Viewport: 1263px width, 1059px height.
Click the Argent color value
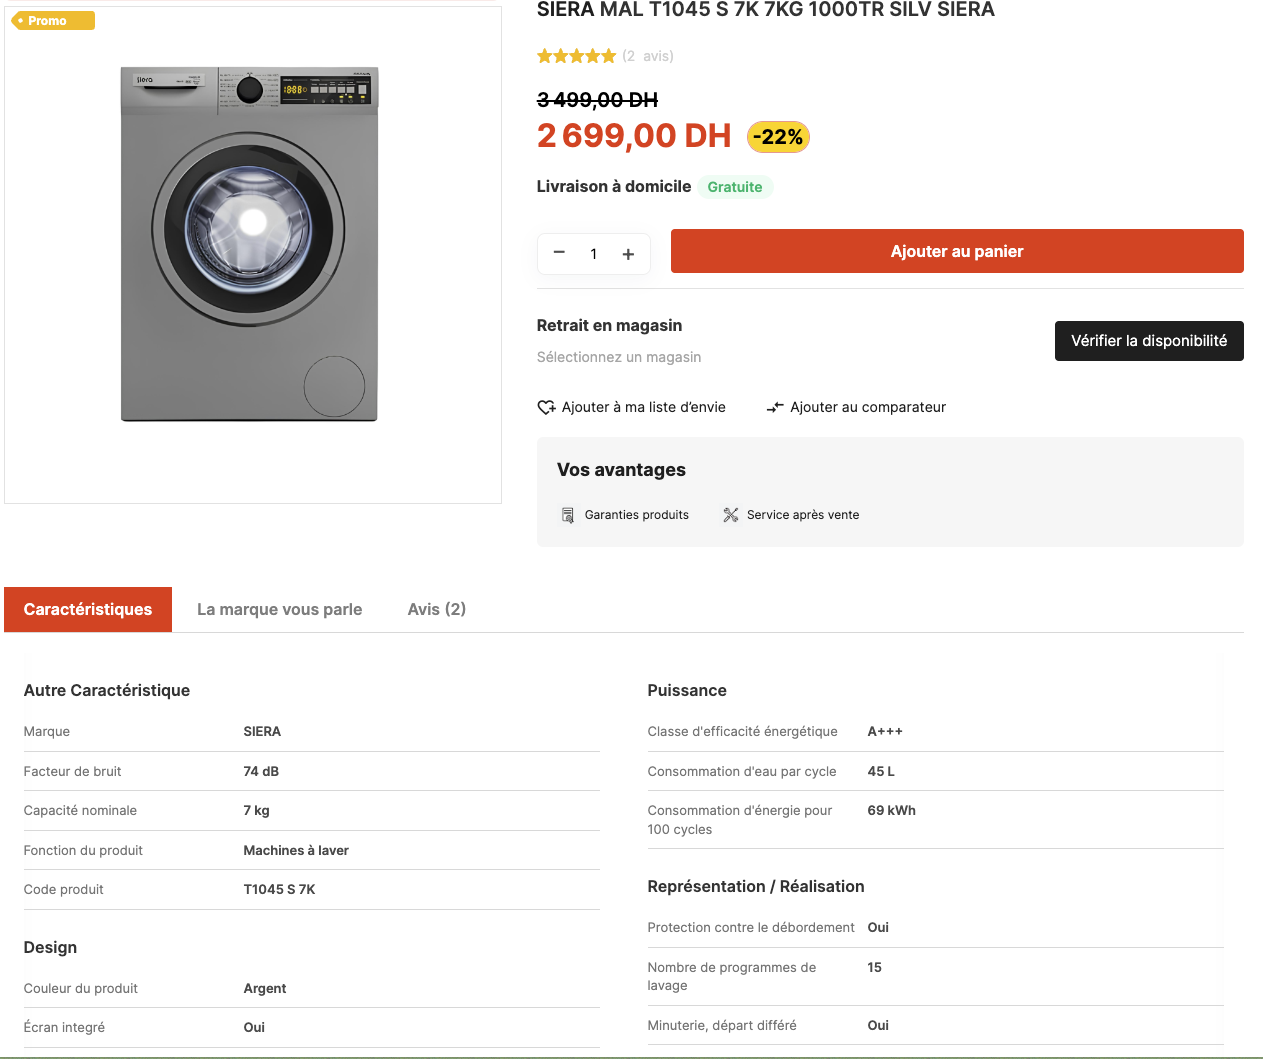(265, 988)
